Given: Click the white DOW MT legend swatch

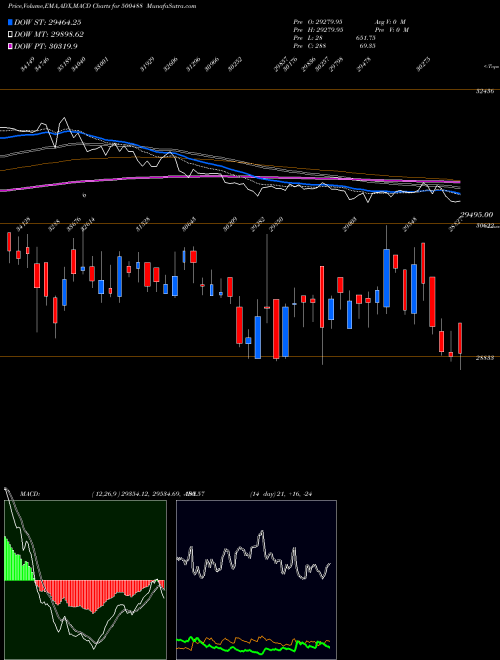Looking at the screenshot, I should (10, 35).
